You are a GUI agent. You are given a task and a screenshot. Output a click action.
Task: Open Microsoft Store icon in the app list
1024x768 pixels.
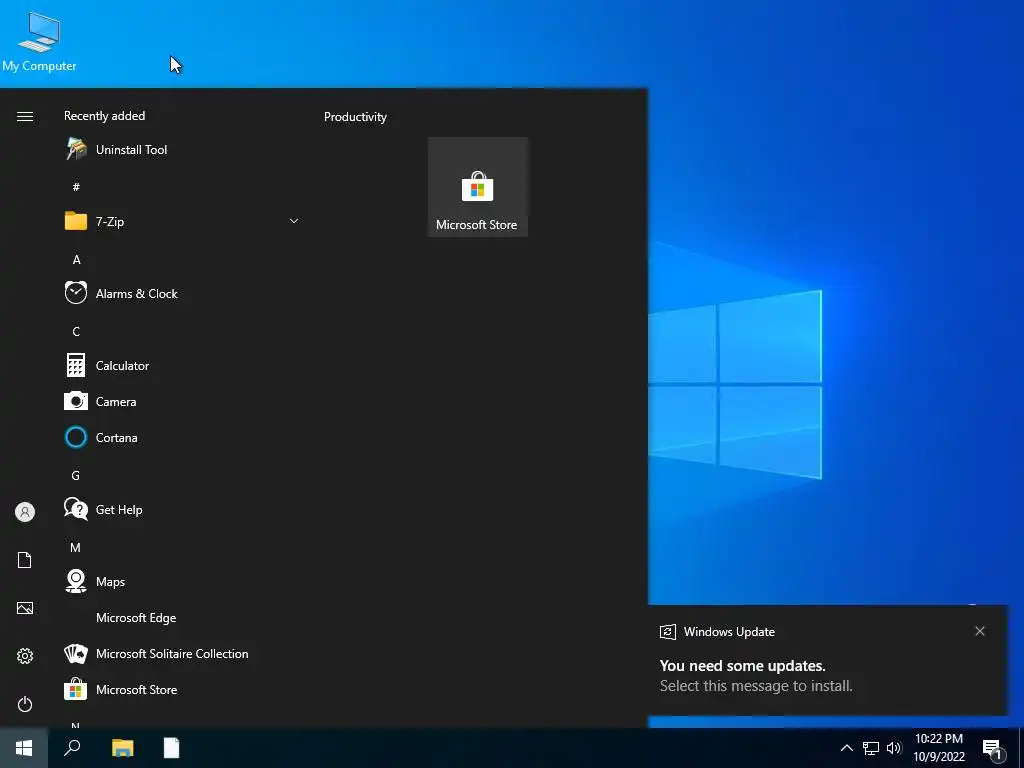[x=76, y=689]
